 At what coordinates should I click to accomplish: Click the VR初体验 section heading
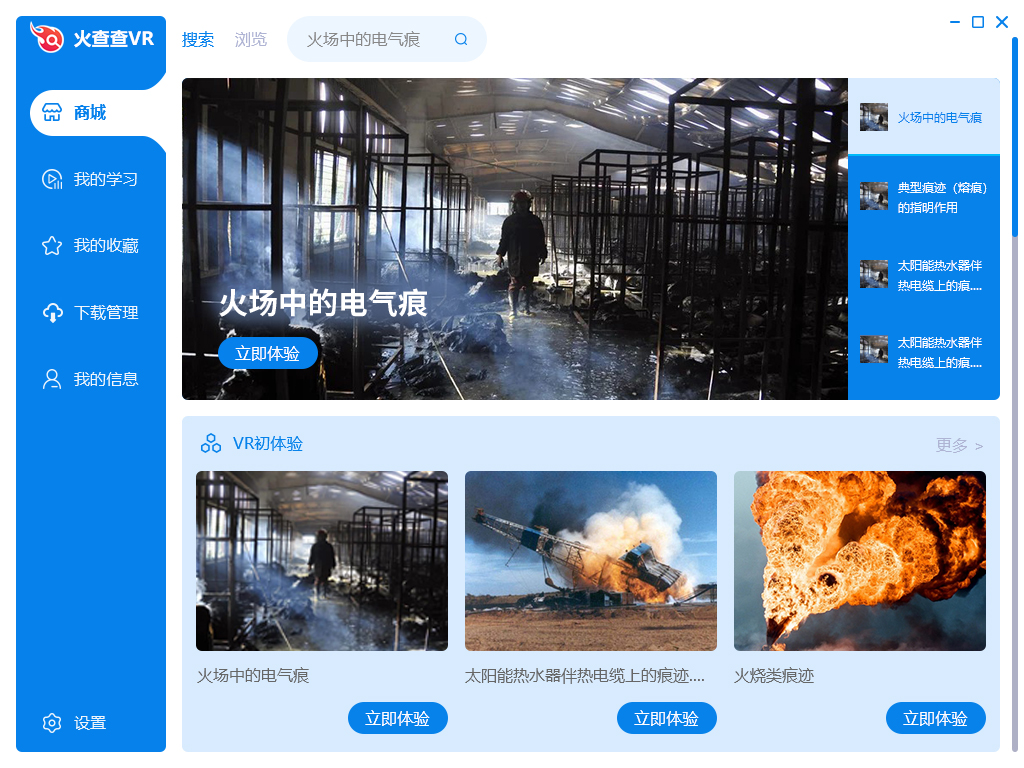(x=268, y=444)
